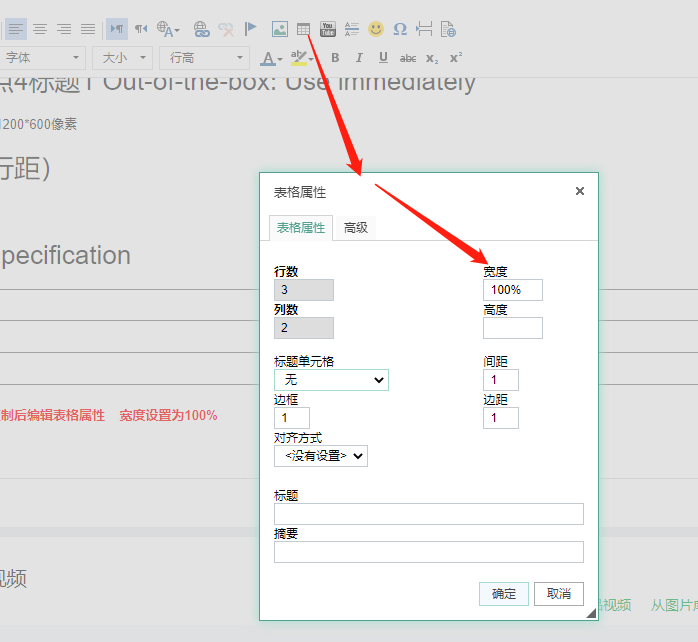698x642 pixels.
Task: Insert a page break from toolbar
Action: (x=424, y=29)
